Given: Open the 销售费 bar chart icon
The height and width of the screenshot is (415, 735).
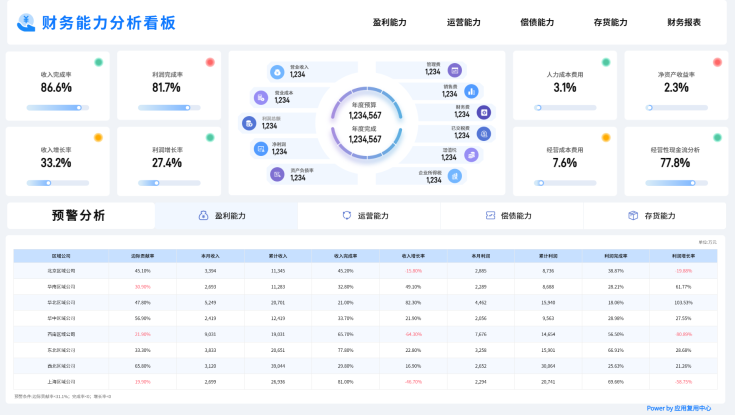Looking at the screenshot, I should [470, 91].
